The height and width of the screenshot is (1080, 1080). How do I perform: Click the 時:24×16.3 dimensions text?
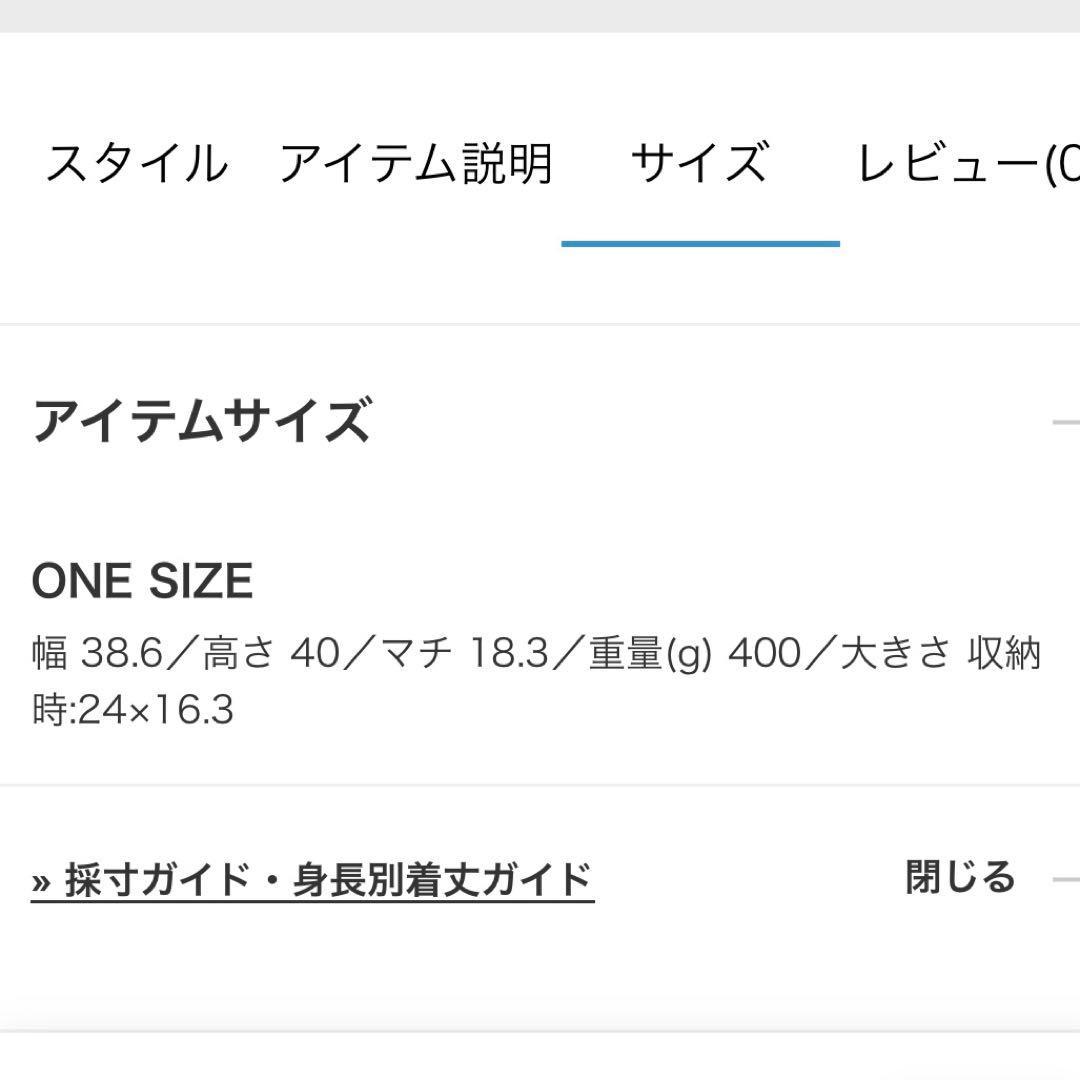point(133,711)
